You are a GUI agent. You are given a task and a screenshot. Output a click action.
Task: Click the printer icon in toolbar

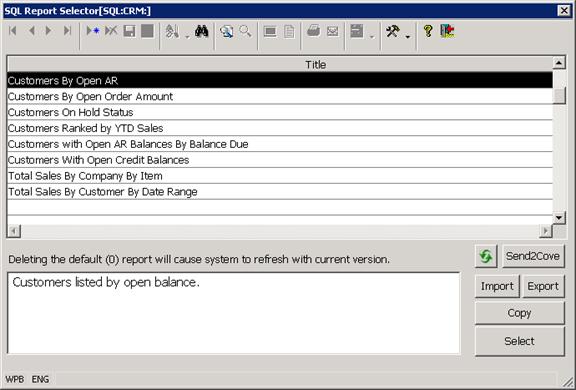tap(313, 31)
